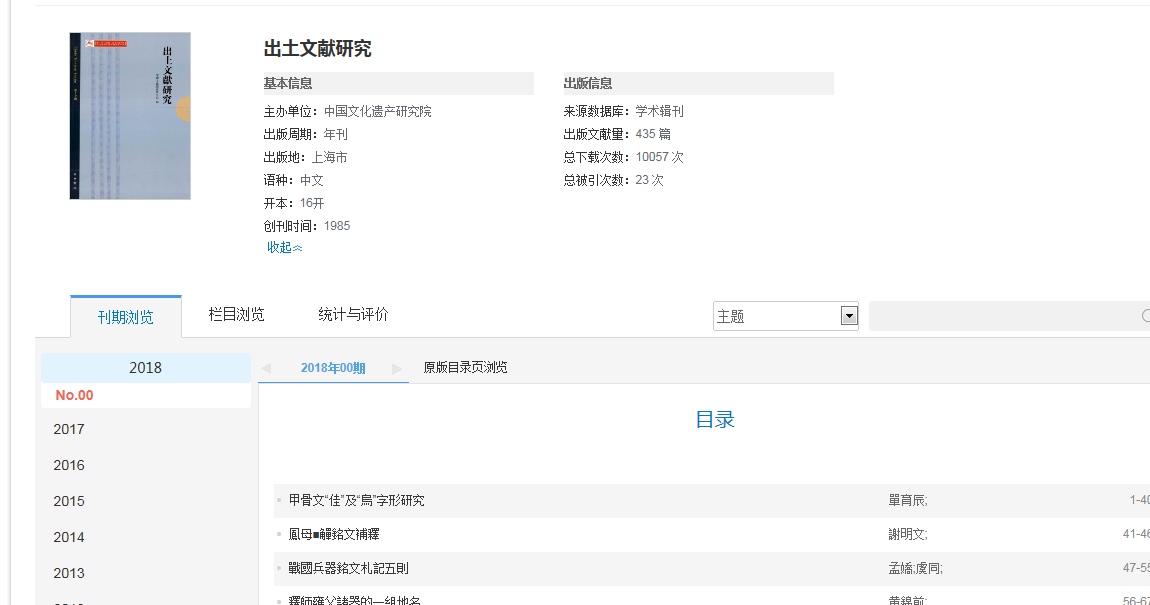
Task: Open article 戰國兵器銘文札記五則
Action: pyautogui.click(x=349, y=568)
